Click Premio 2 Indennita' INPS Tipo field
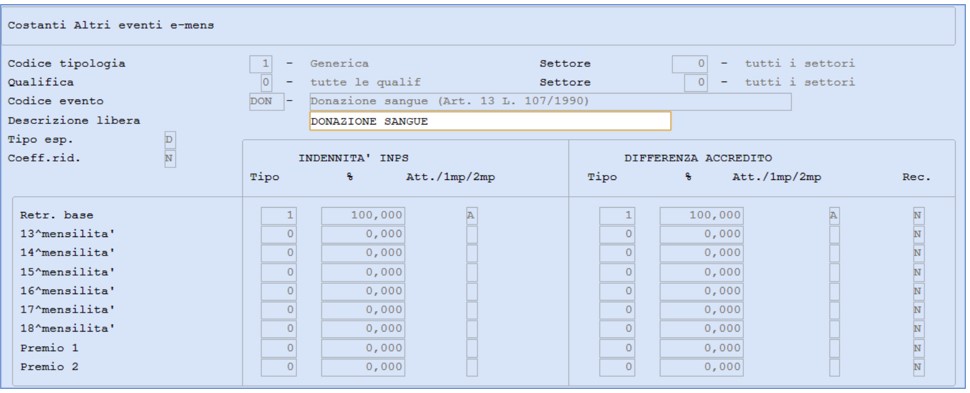 [278, 367]
